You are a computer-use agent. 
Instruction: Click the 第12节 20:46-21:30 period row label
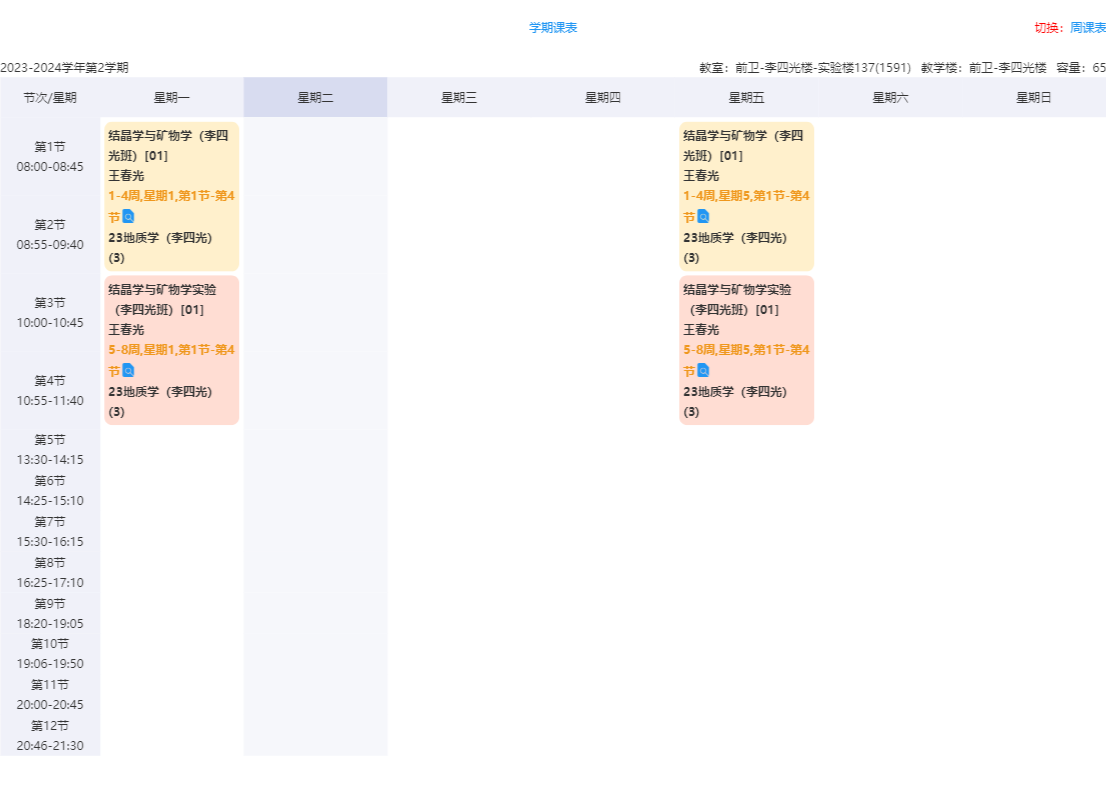click(50, 735)
